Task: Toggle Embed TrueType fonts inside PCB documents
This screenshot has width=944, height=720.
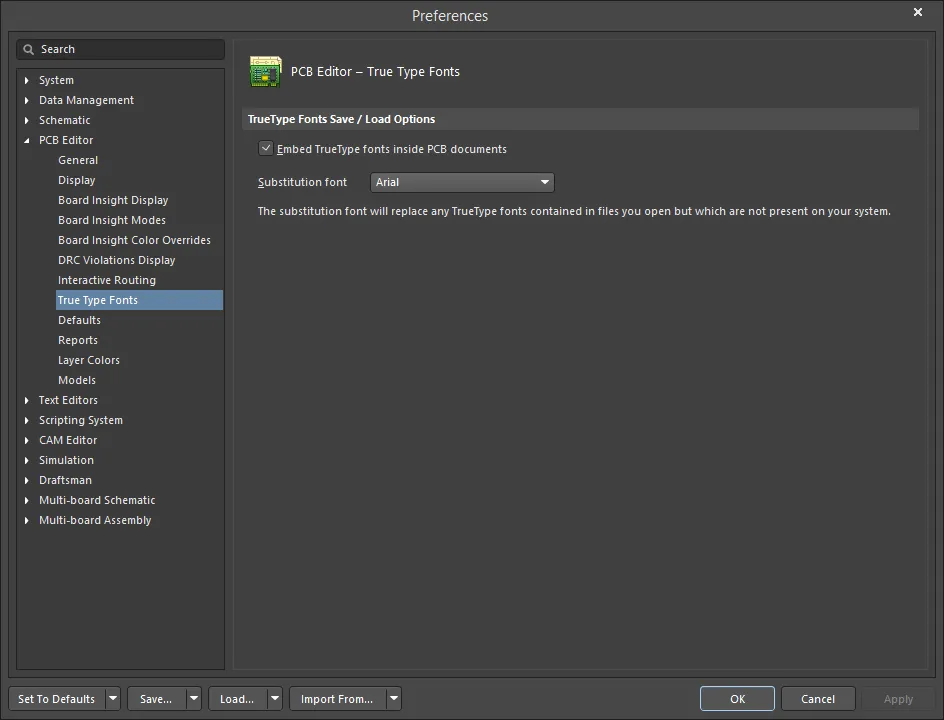Action: tap(266, 148)
